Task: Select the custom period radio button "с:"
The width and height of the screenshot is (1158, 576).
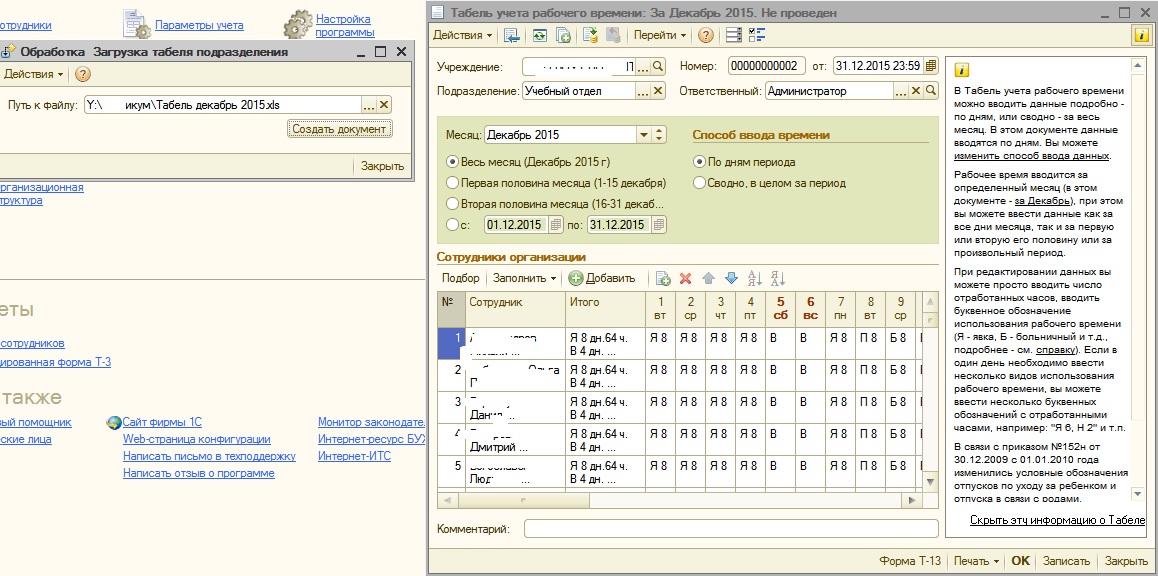Action: click(452, 224)
